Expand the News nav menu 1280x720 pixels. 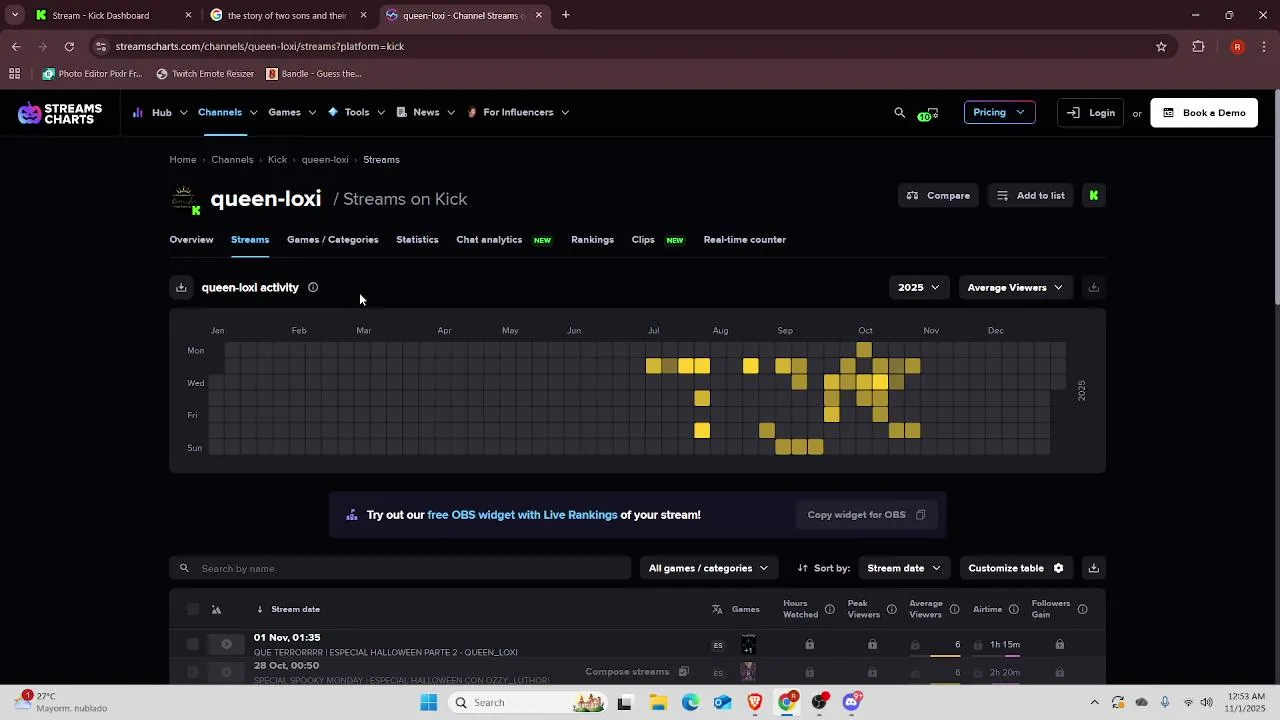(x=426, y=113)
